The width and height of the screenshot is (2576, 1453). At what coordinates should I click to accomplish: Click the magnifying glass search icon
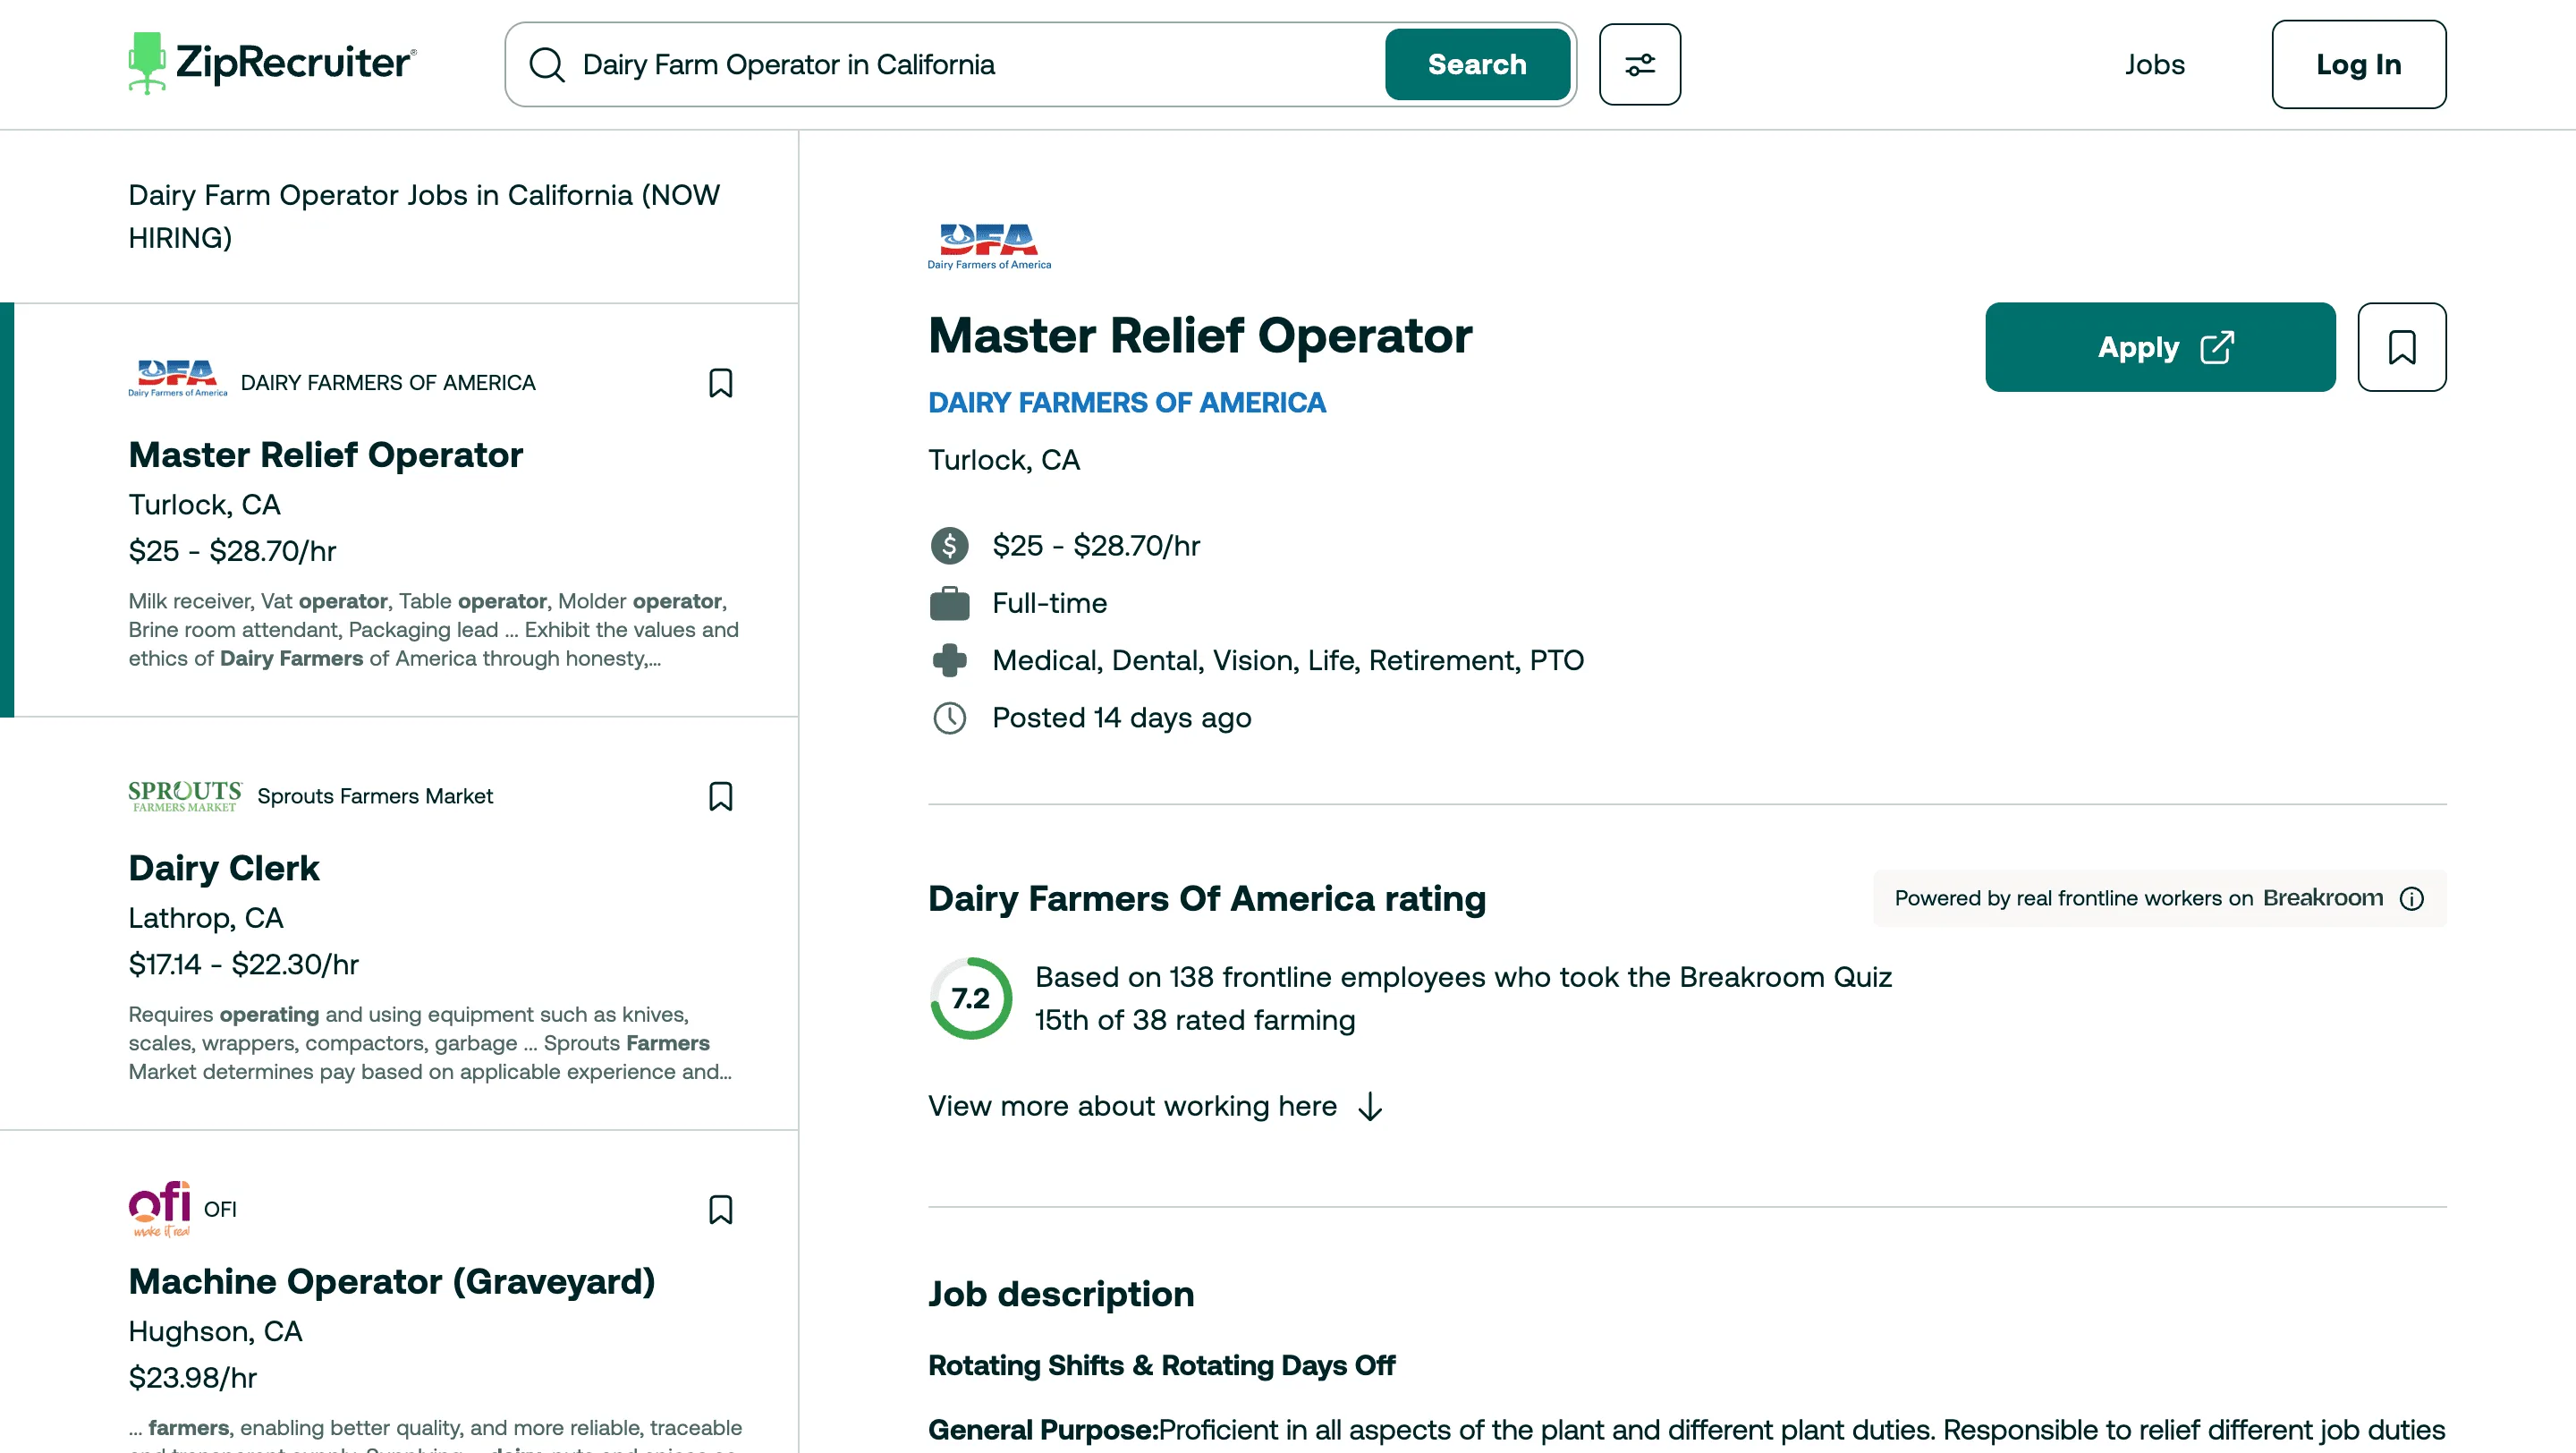[547, 64]
